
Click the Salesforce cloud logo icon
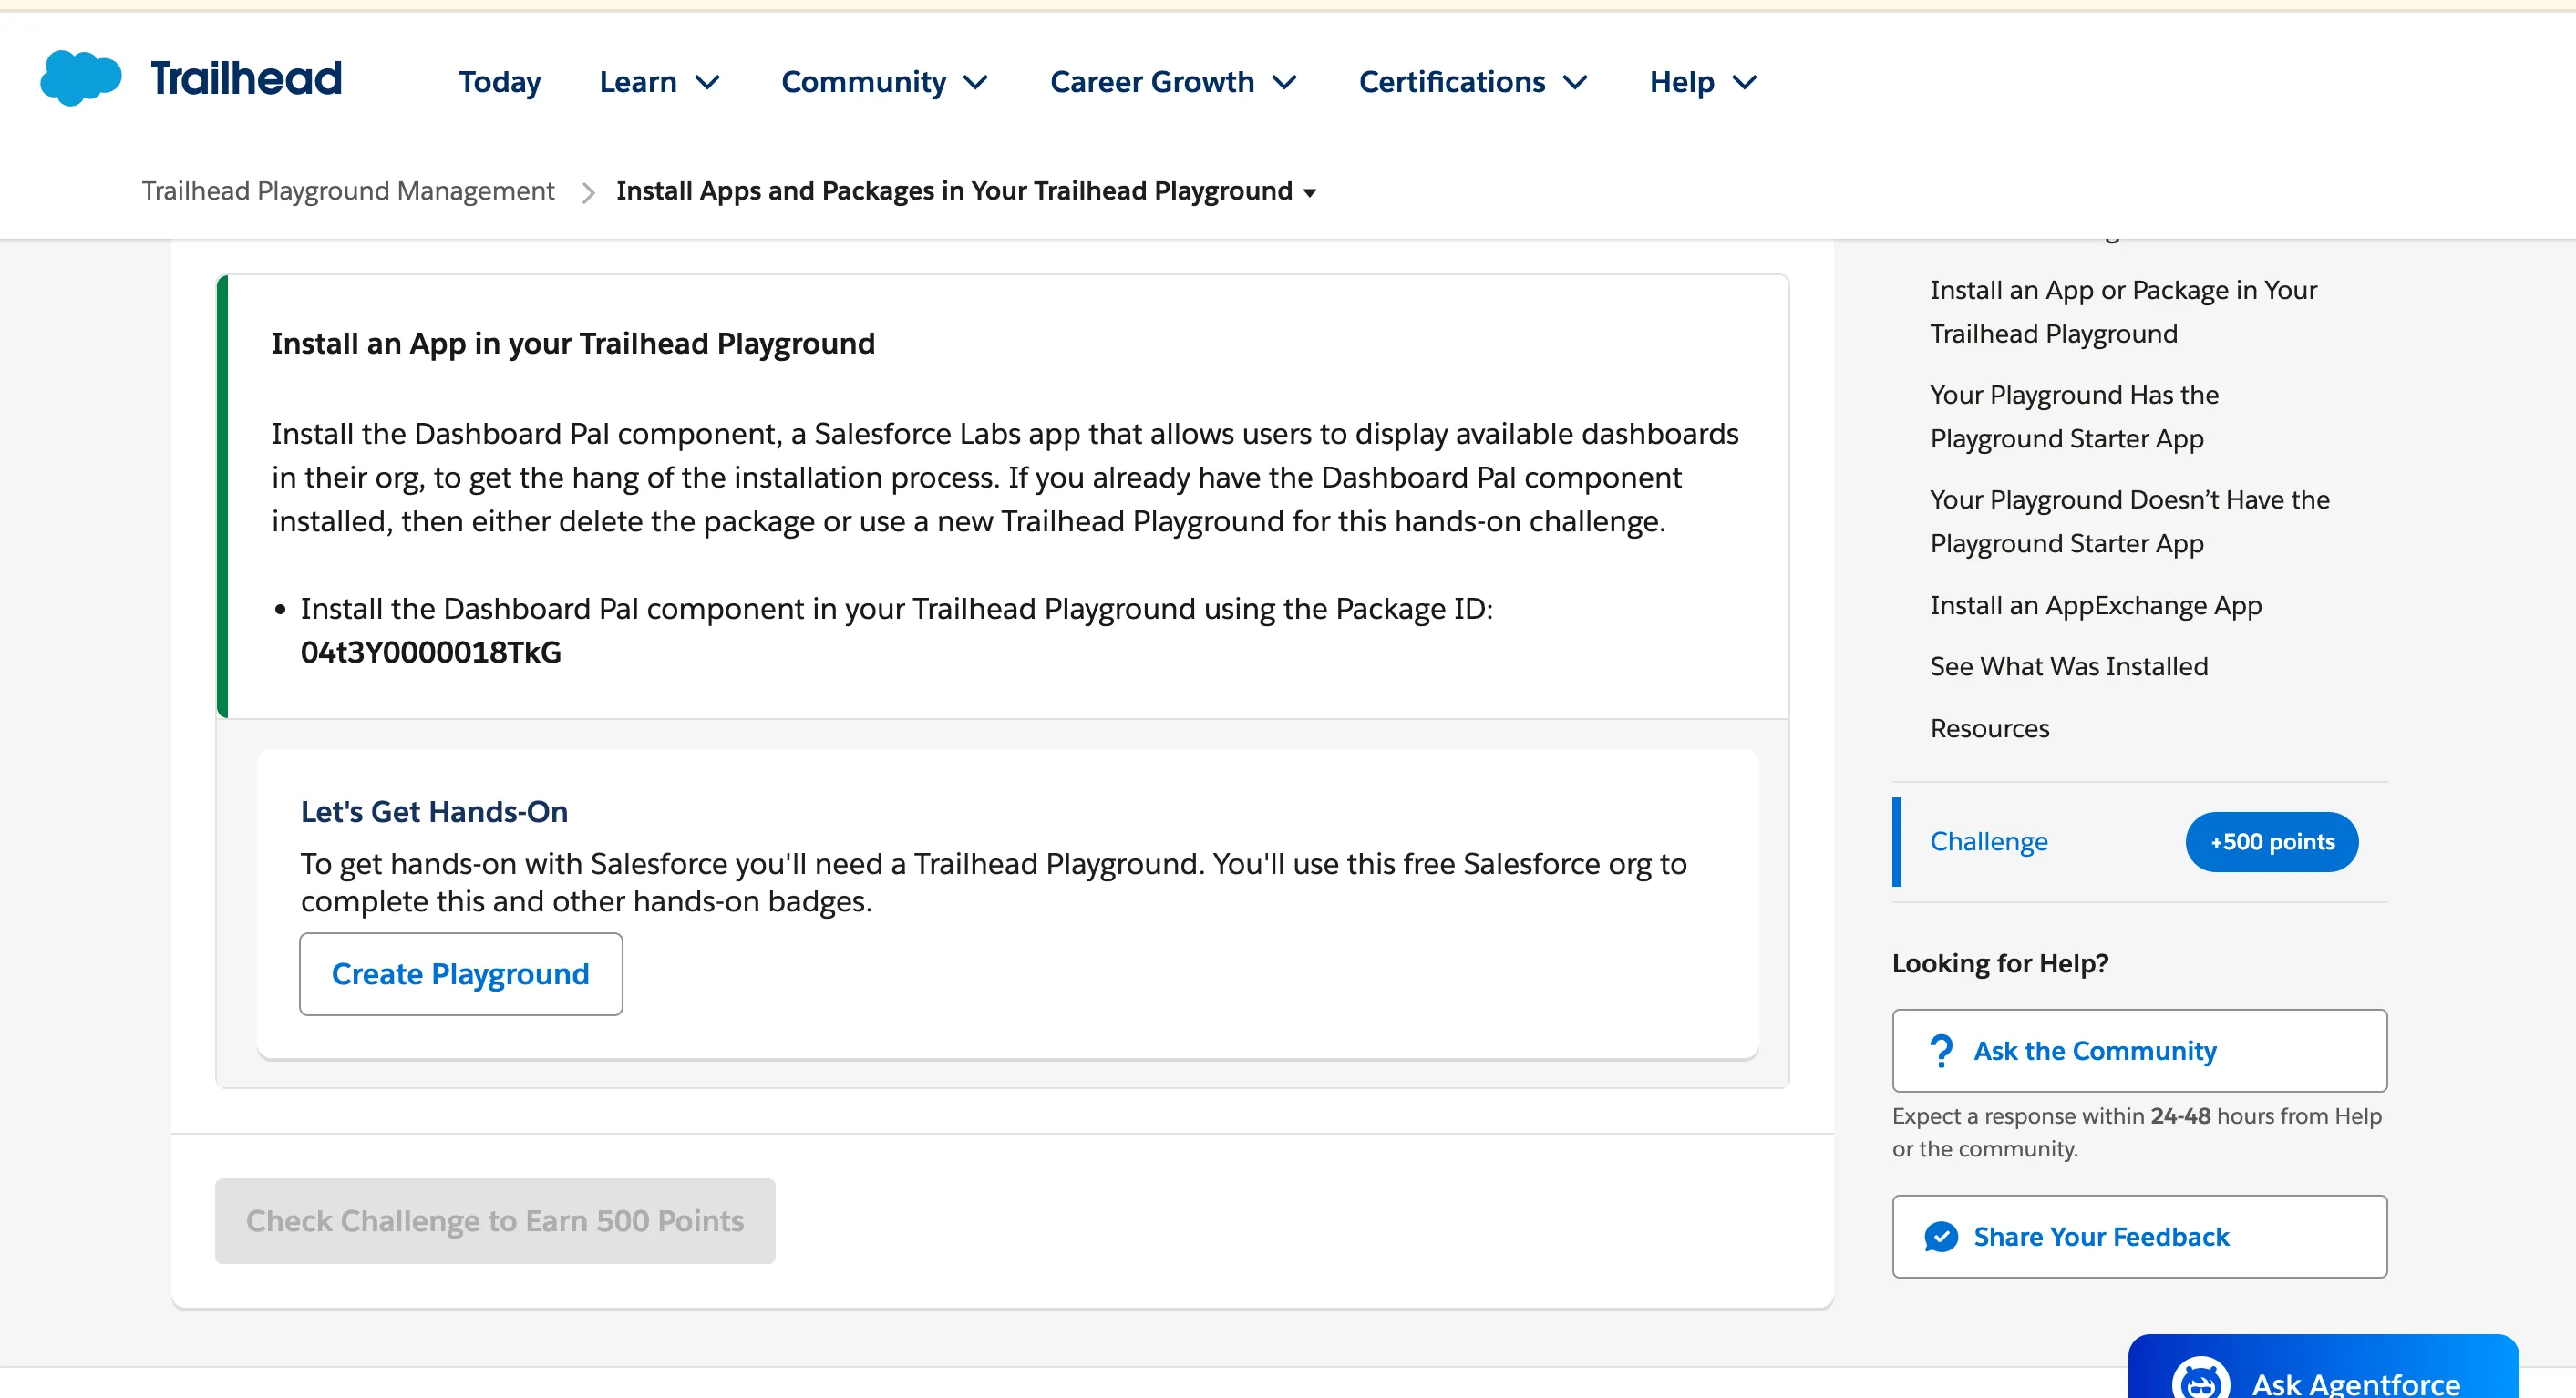click(80, 78)
